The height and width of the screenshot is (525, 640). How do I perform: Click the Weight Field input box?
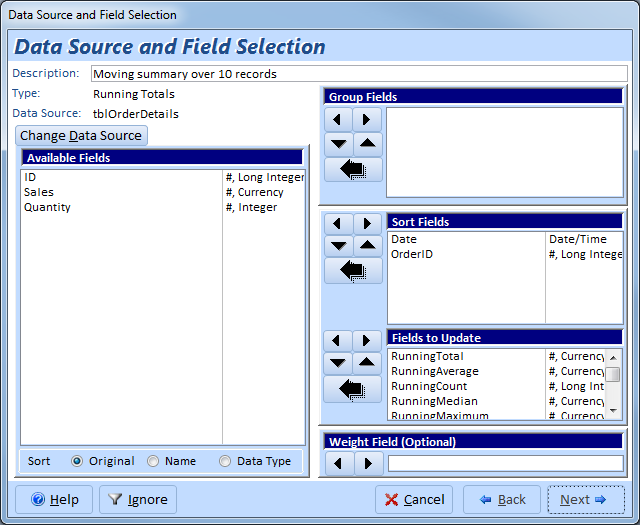coord(505,463)
